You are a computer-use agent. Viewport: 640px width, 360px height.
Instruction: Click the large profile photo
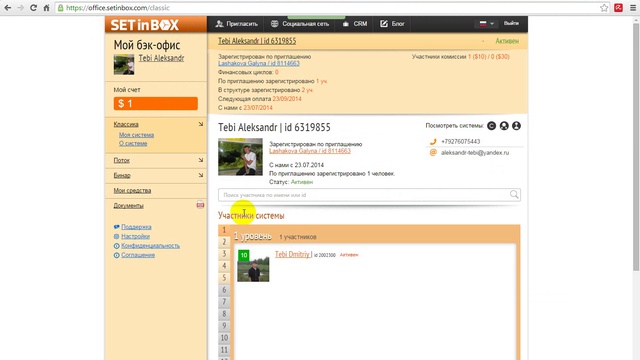[240, 157]
